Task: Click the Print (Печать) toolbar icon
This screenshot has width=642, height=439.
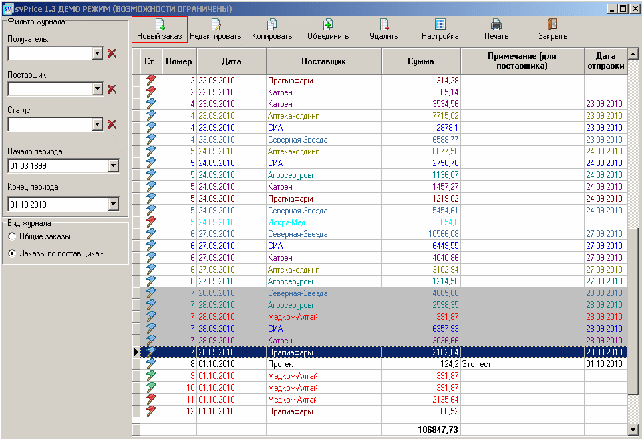Action: [x=496, y=24]
